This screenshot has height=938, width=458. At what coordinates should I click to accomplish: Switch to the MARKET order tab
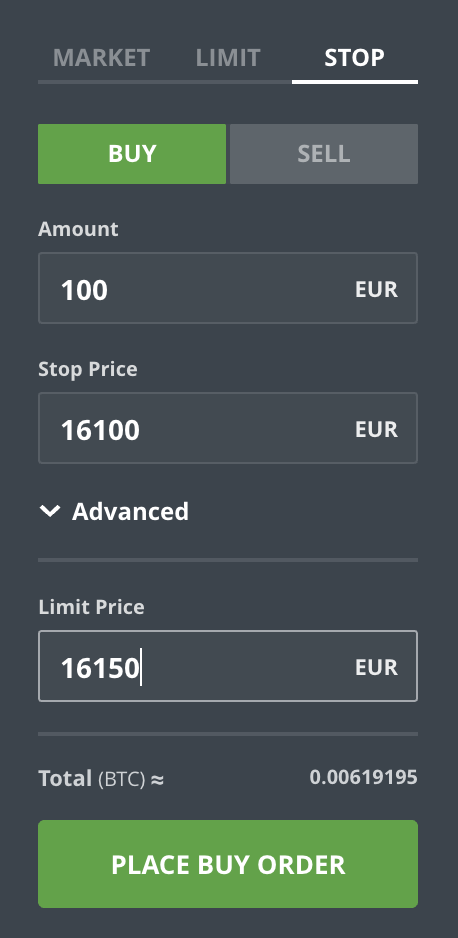(102, 58)
